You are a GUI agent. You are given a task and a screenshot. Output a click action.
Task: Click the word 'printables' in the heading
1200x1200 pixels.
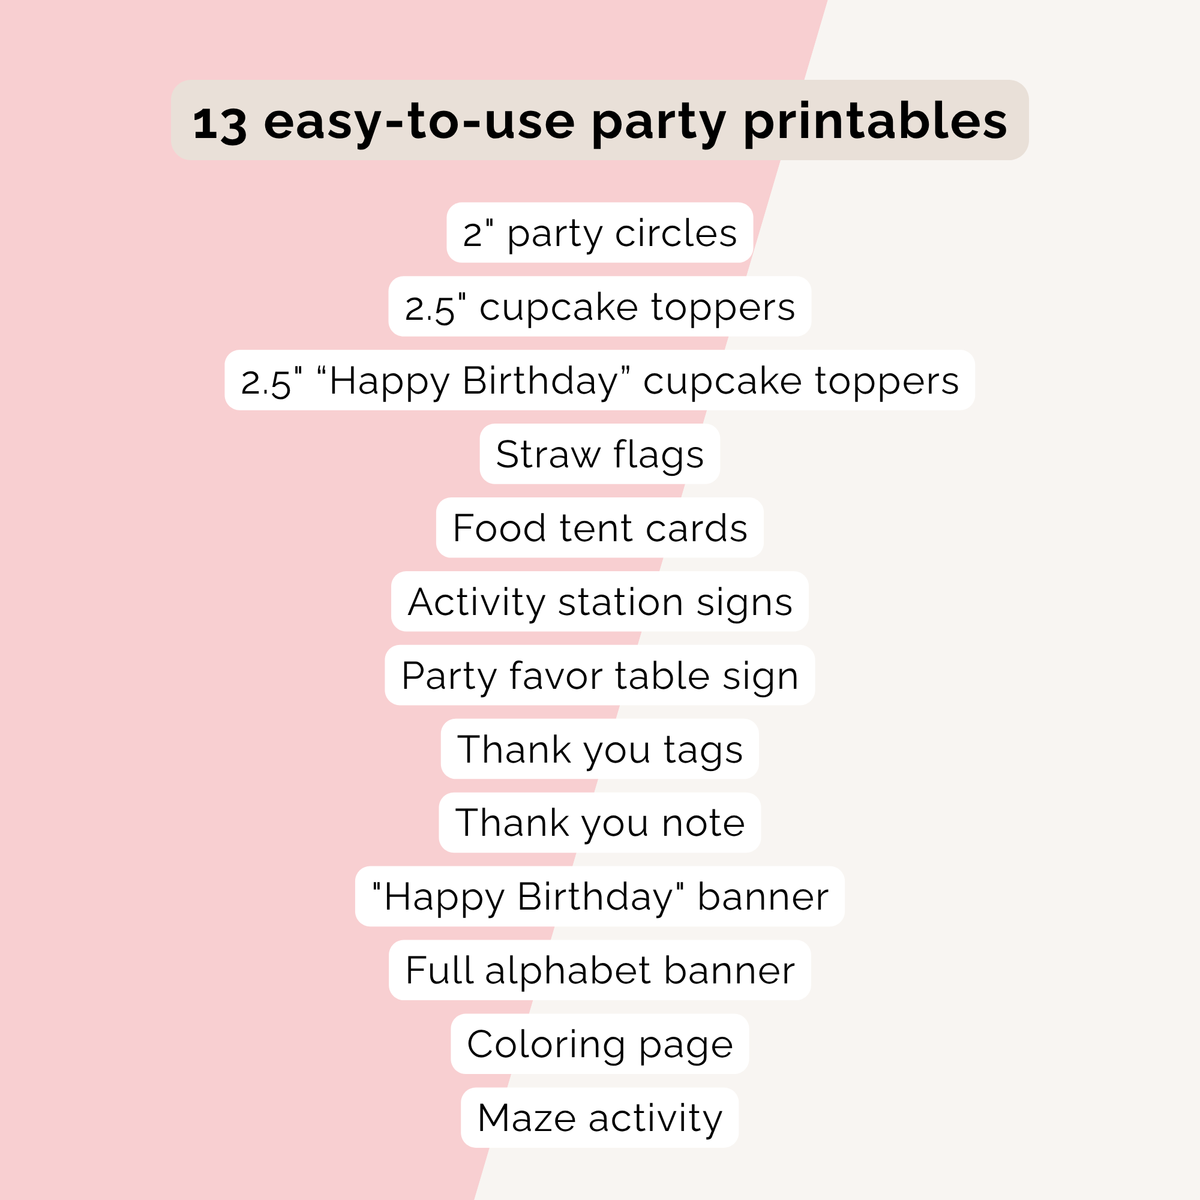click(874, 122)
